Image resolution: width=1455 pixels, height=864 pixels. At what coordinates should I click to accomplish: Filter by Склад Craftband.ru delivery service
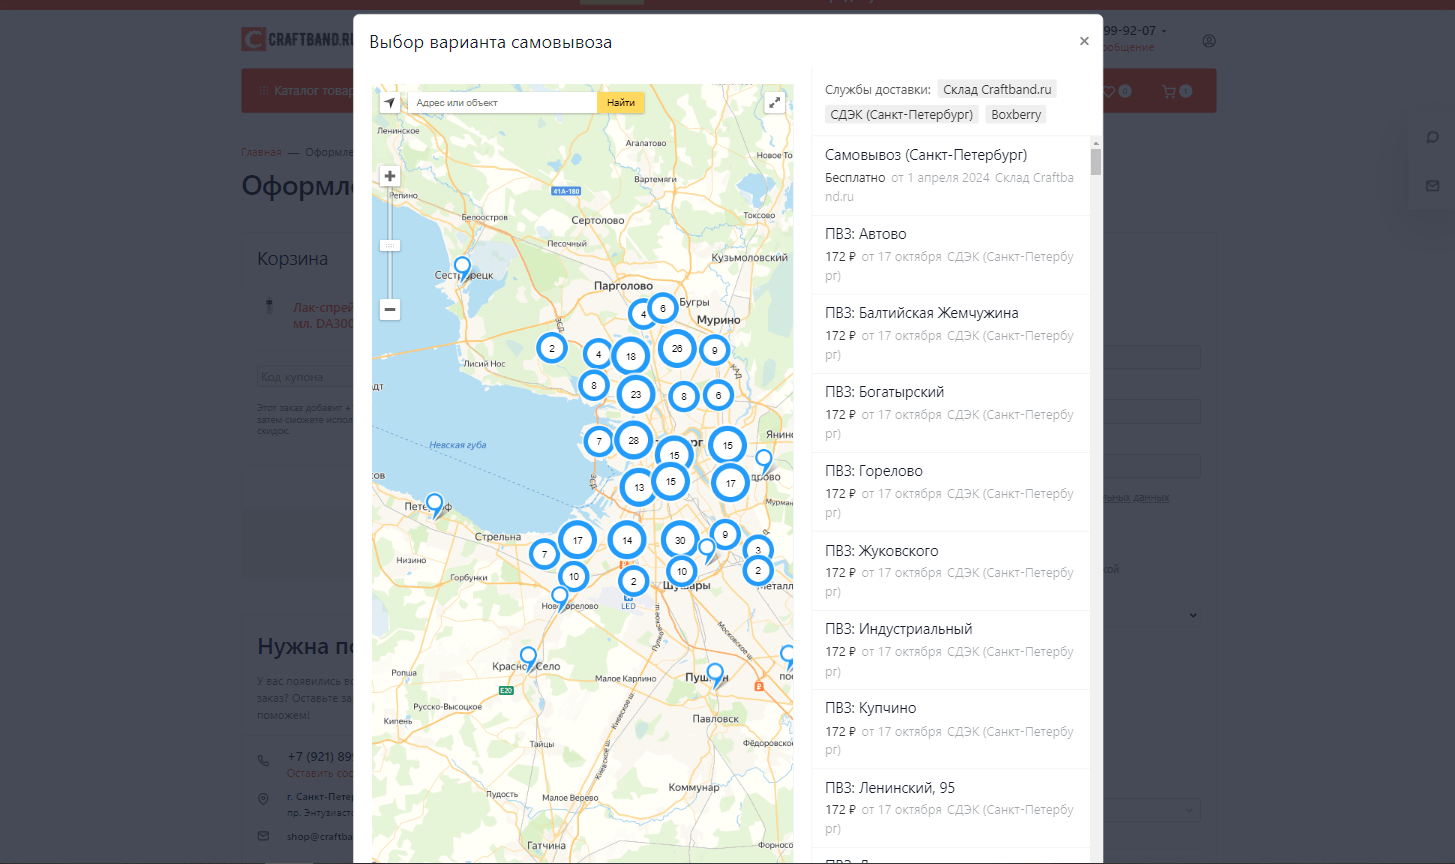click(x=997, y=89)
